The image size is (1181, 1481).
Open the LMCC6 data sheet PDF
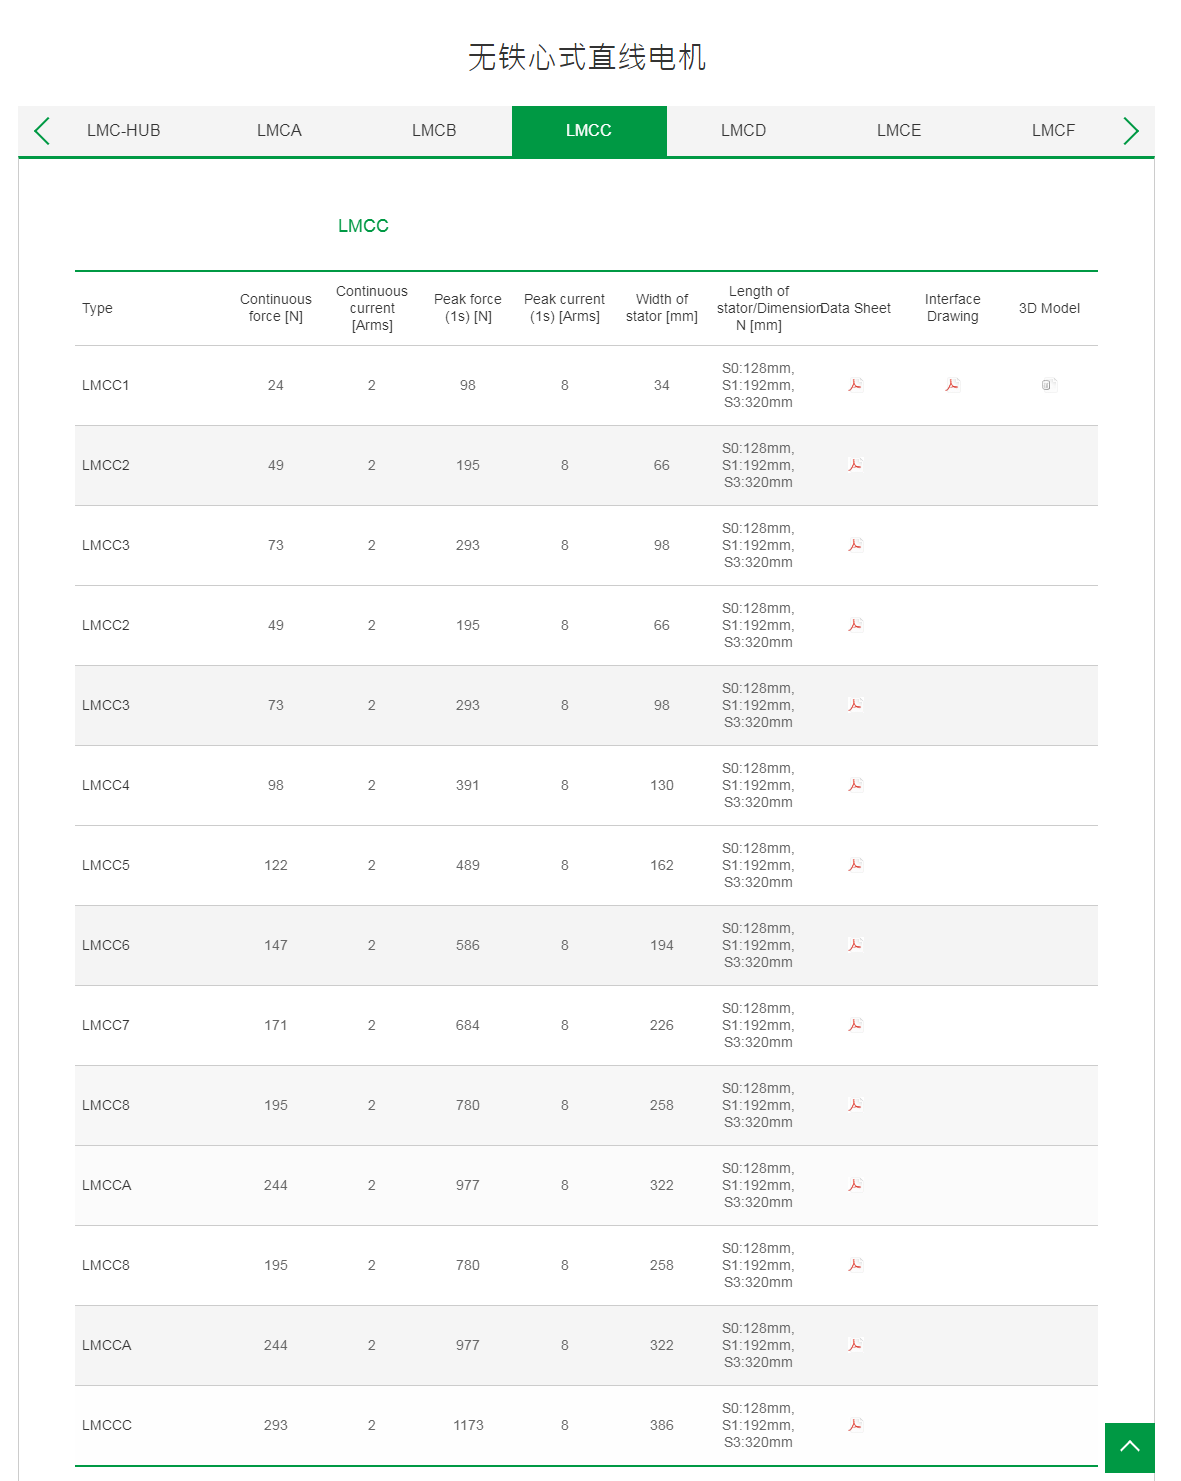pyautogui.click(x=855, y=945)
